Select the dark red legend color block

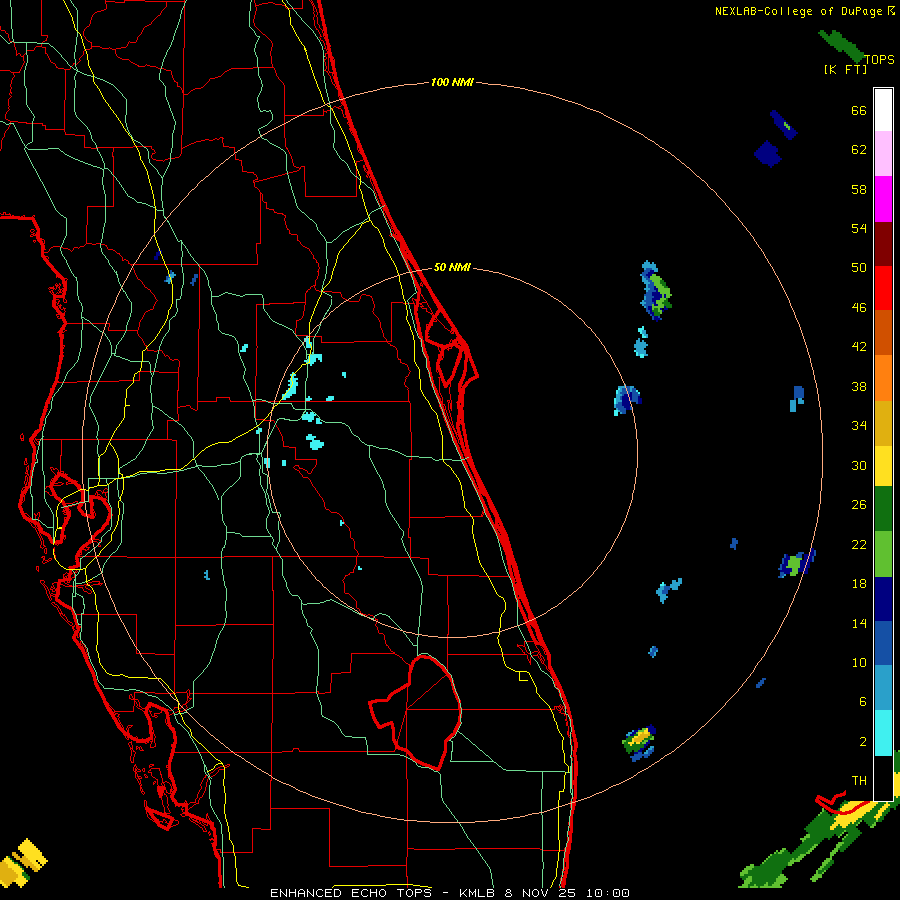click(883, 244)
